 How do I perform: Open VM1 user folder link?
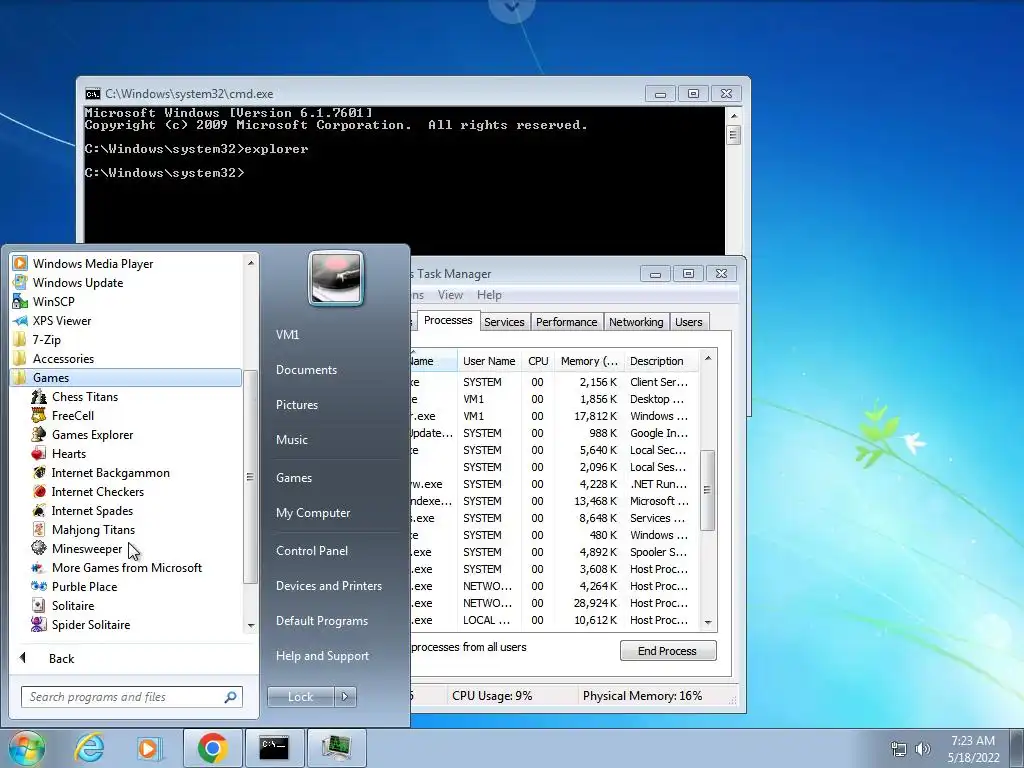[287, 335]
